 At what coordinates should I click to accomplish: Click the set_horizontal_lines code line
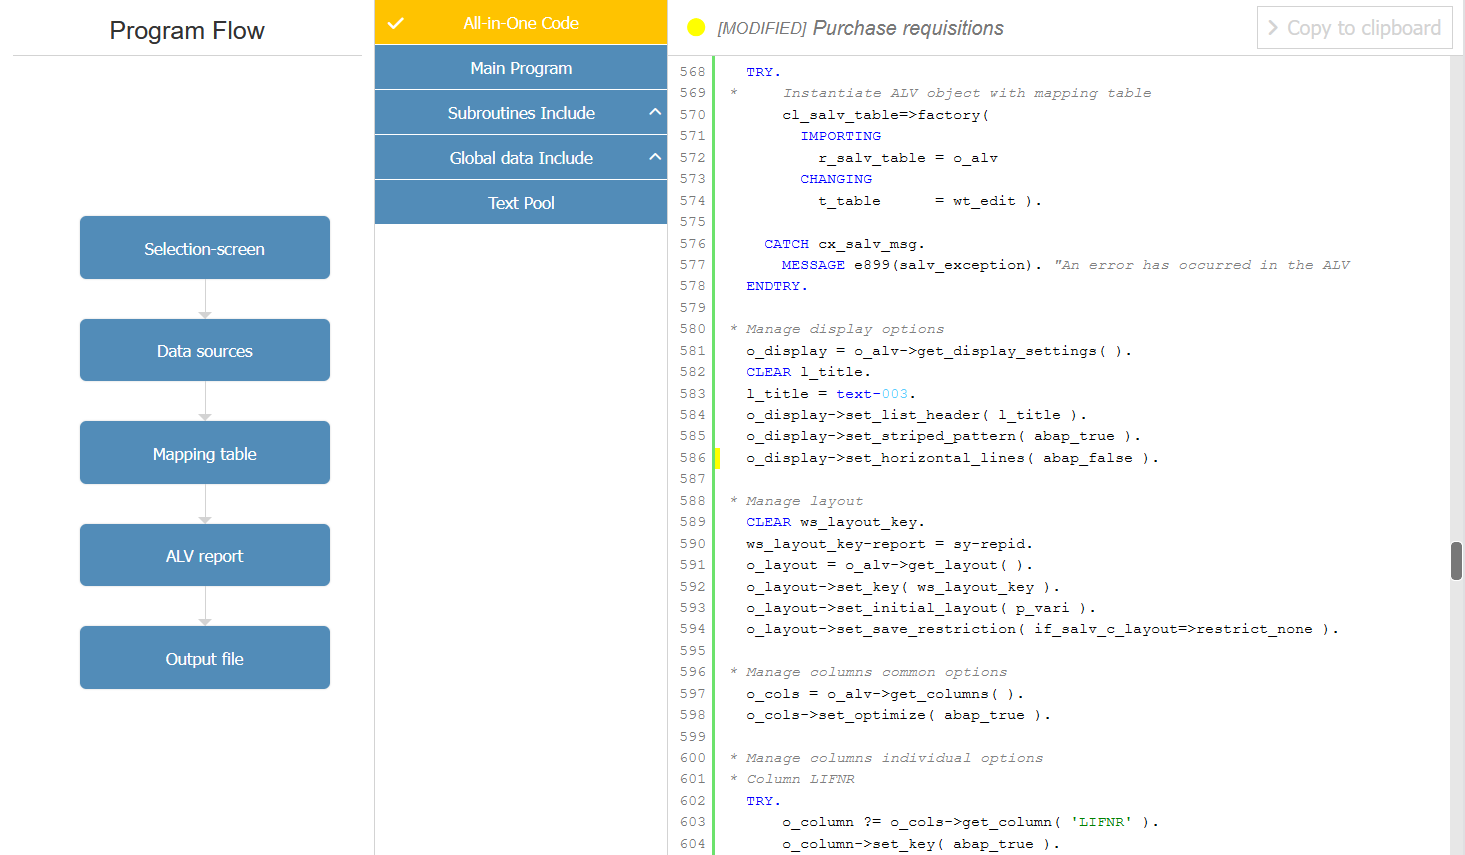952,458
